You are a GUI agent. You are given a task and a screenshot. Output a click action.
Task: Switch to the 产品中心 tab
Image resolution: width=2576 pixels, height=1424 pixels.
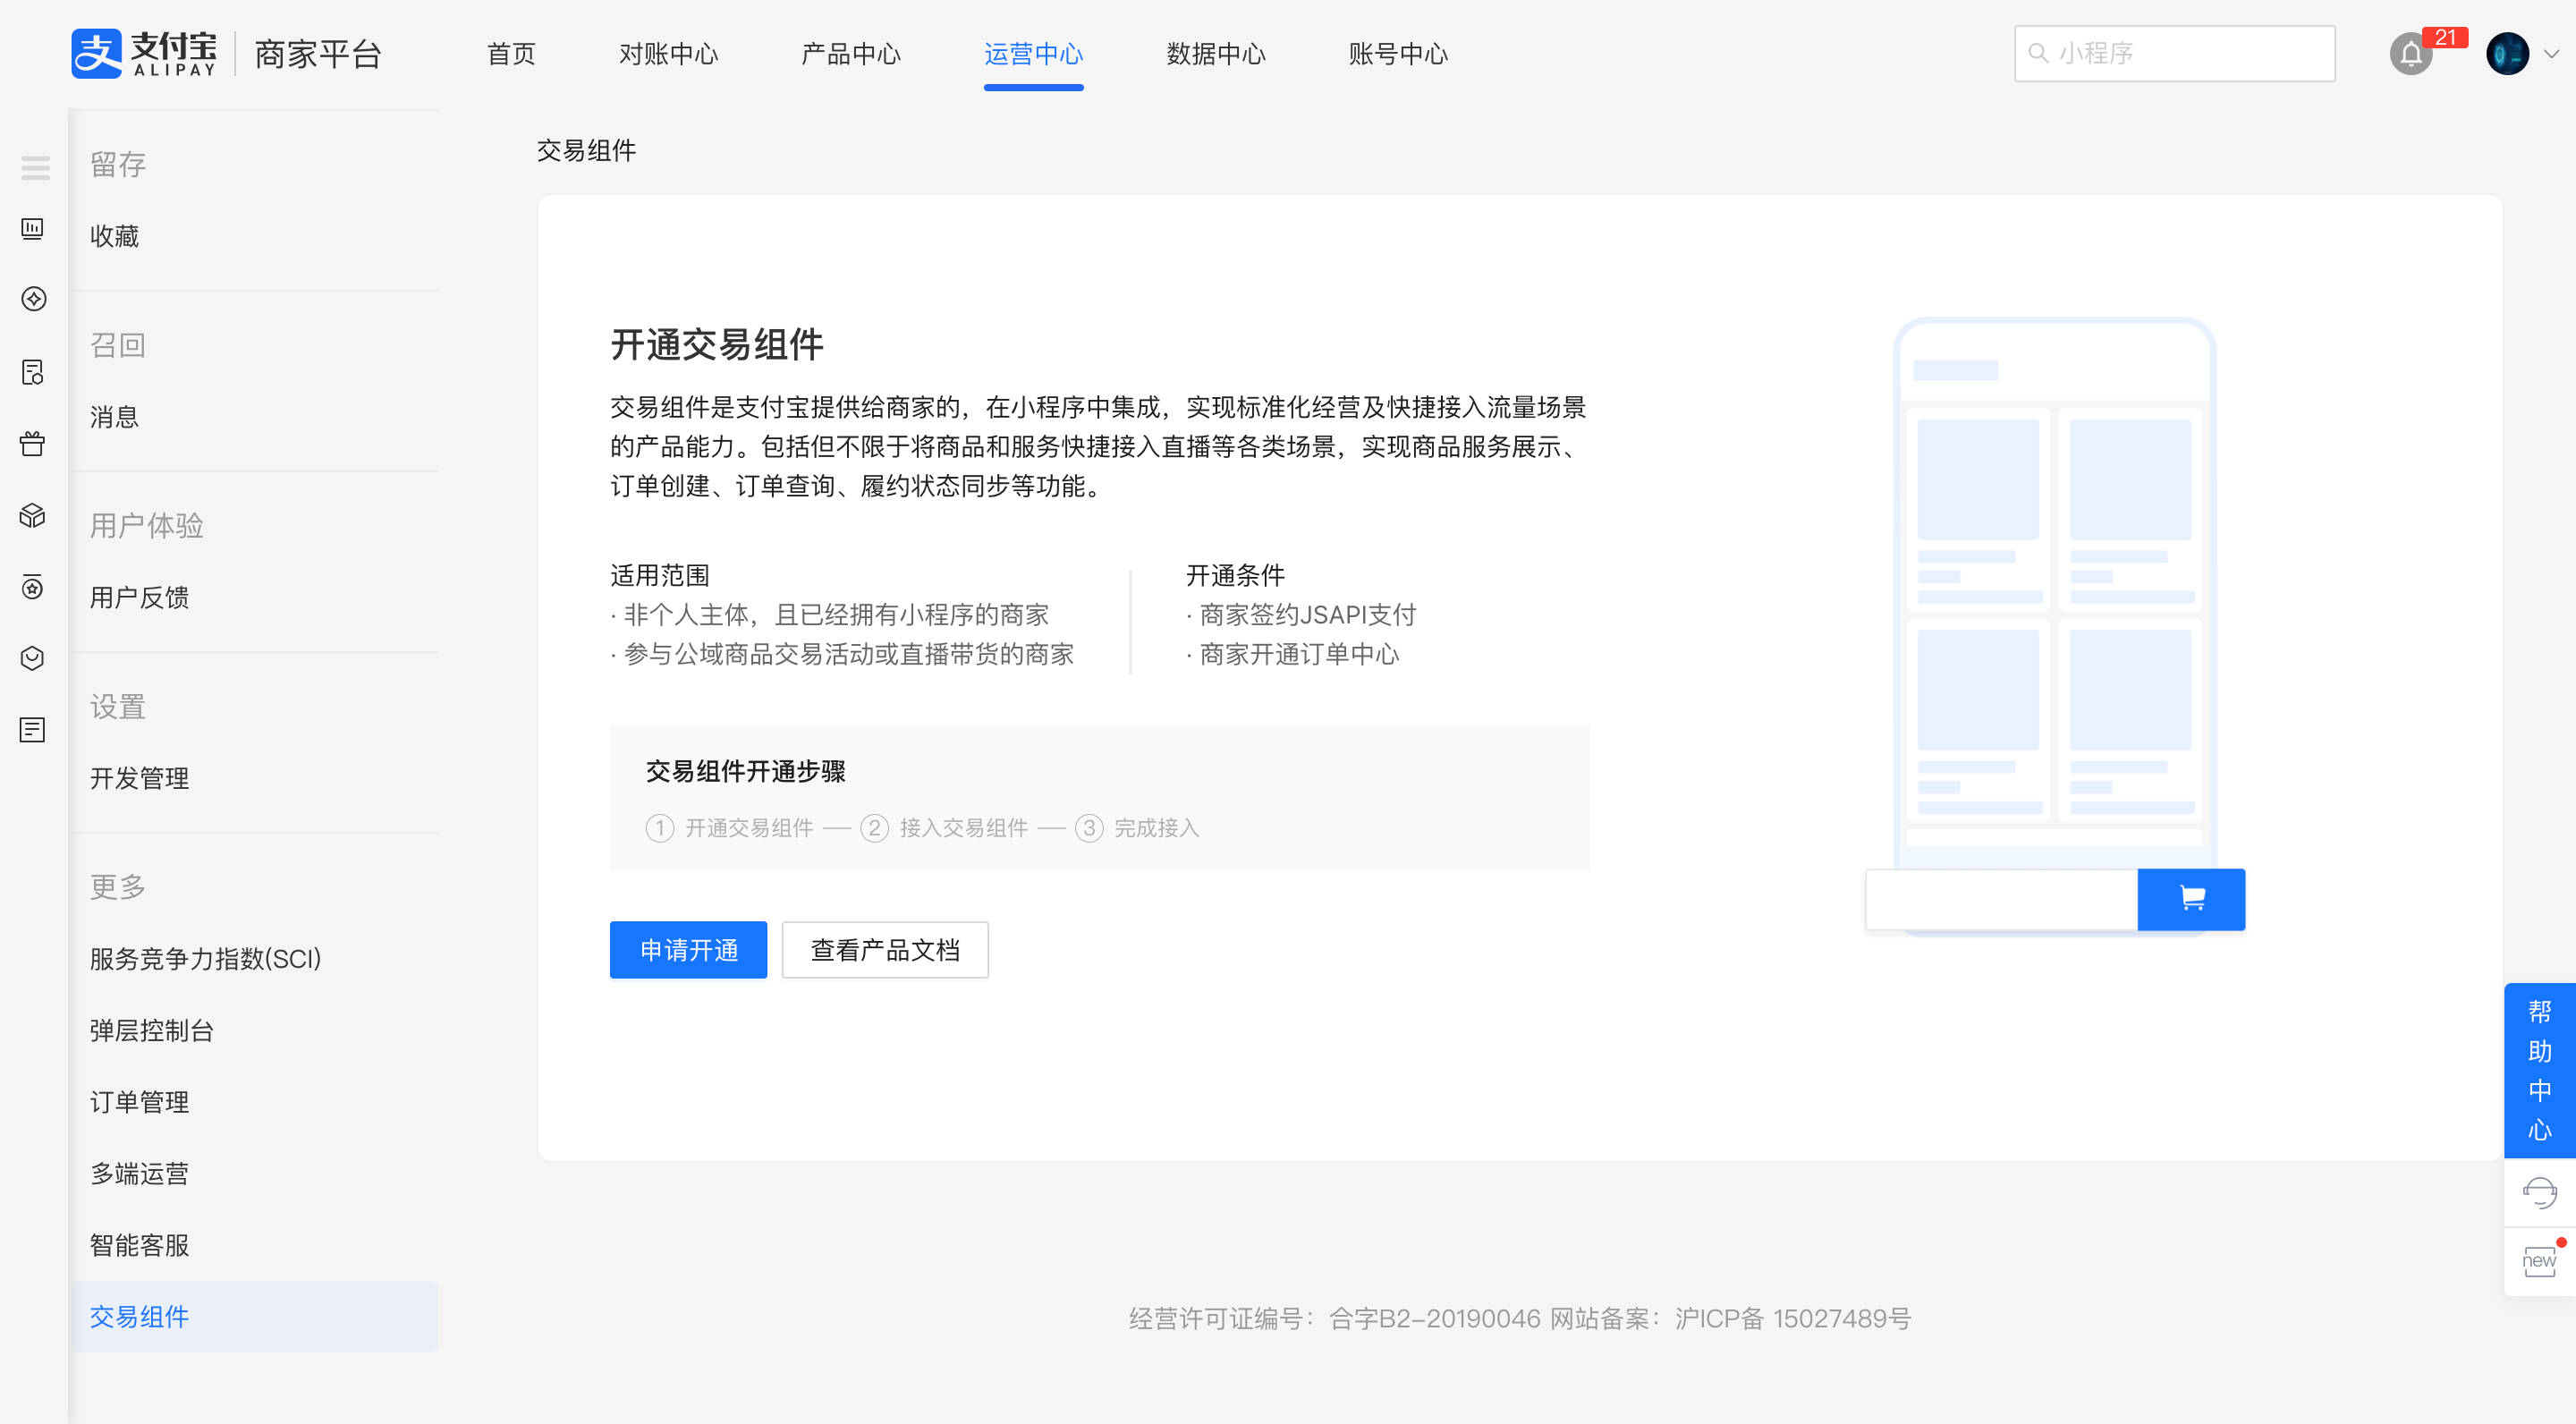pyautogui.click(x=851, y=54)
